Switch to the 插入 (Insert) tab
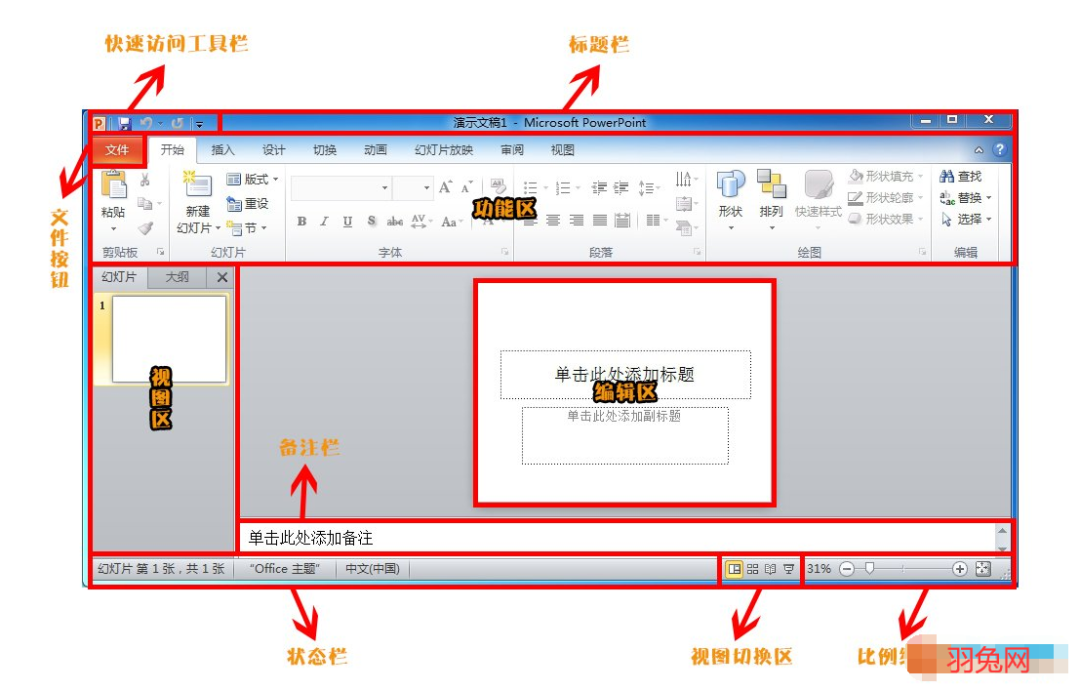 coord(222,150)
